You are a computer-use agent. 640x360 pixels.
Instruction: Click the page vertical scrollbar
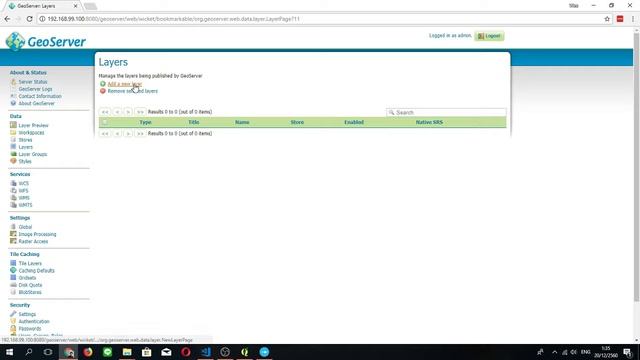pyautogui.click(x=636, y=167)
